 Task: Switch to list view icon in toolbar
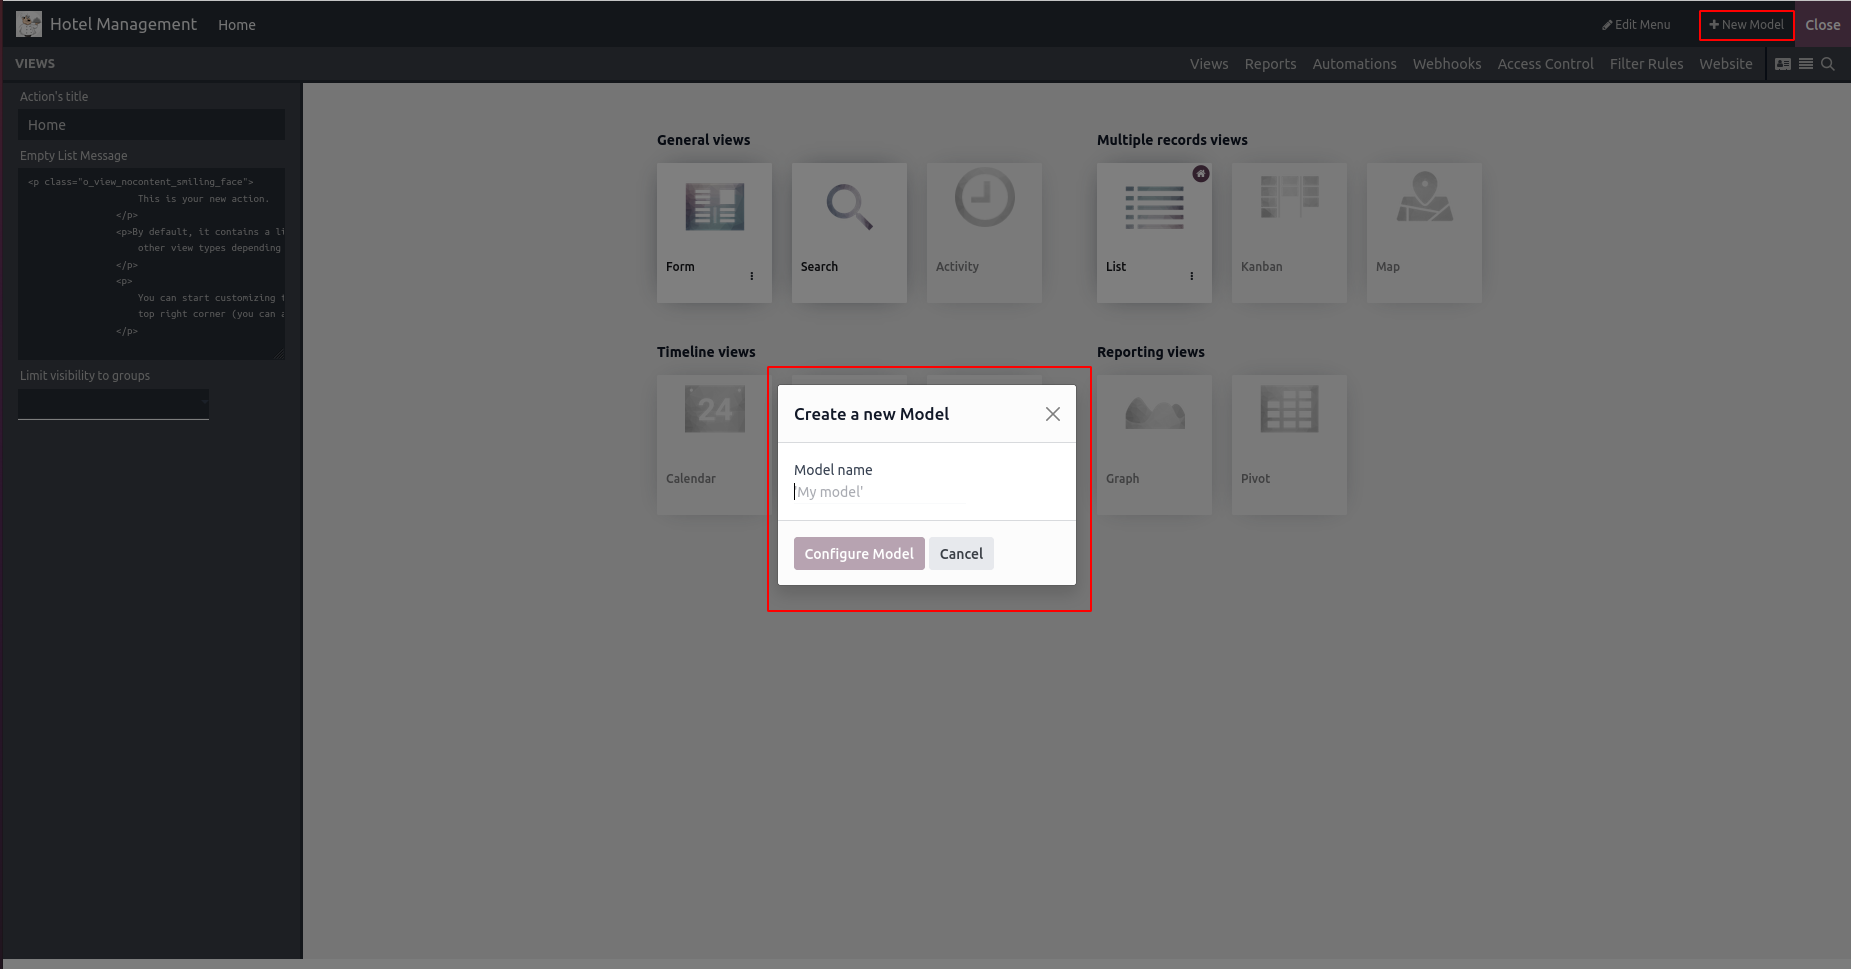(x=1806, y=64)
